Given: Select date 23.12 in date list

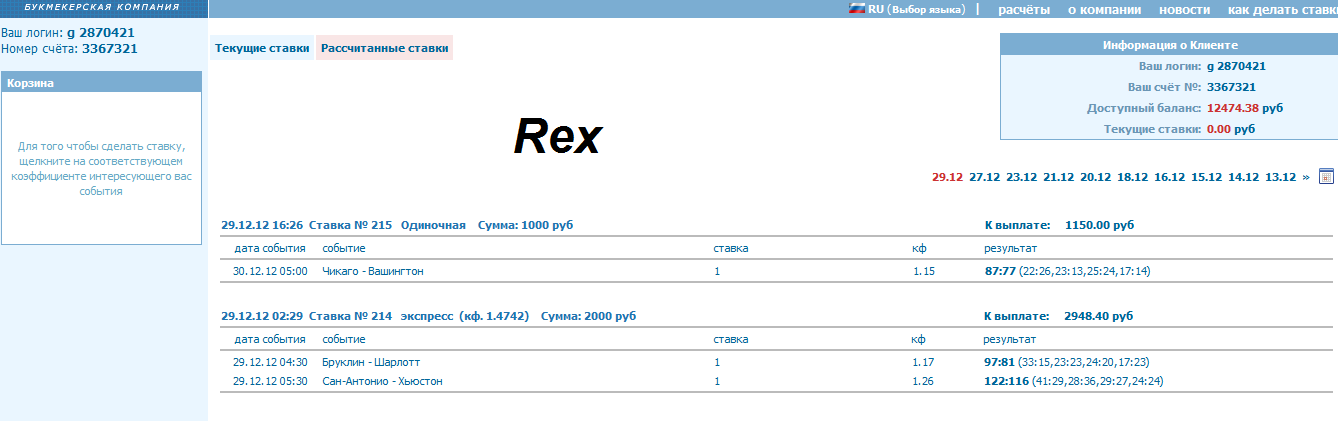Looking at the screenshot, I should (x=1021, y=177).
